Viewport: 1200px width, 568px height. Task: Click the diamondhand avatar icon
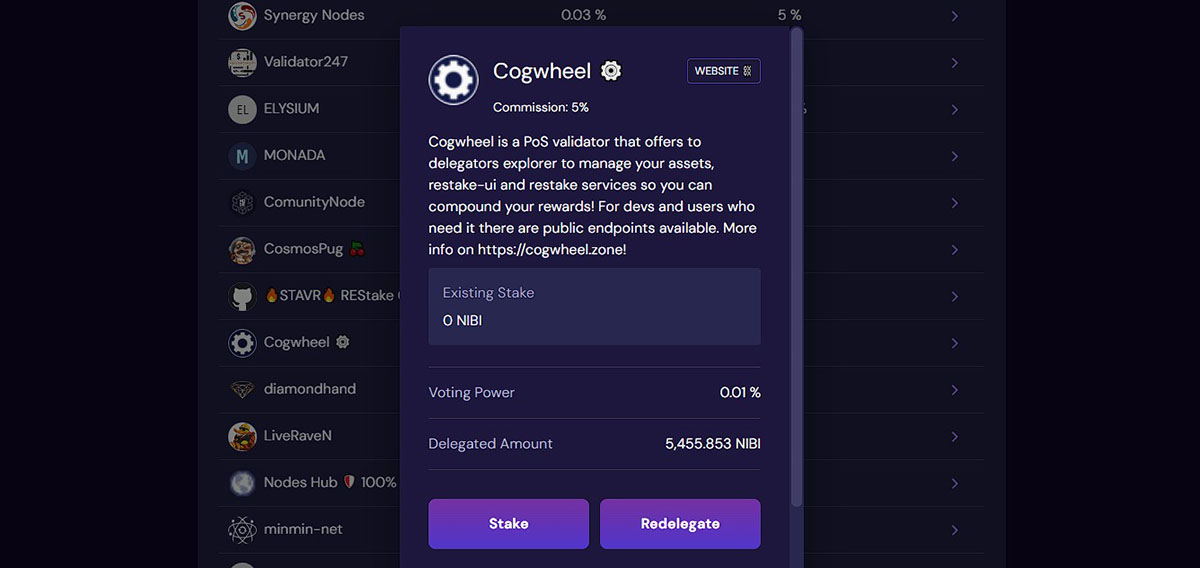click(x=242, y=389)
